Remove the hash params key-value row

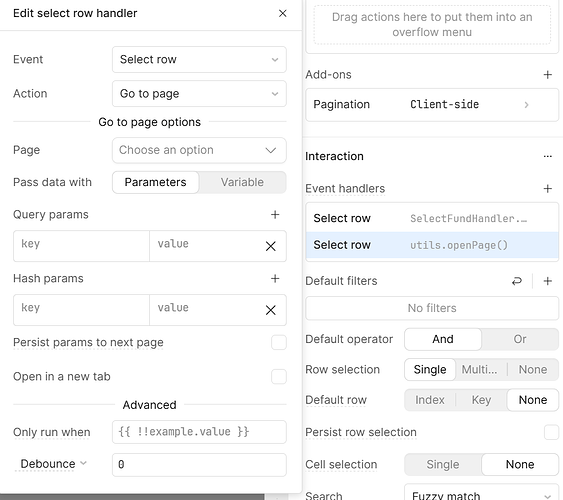pos(271,310)
